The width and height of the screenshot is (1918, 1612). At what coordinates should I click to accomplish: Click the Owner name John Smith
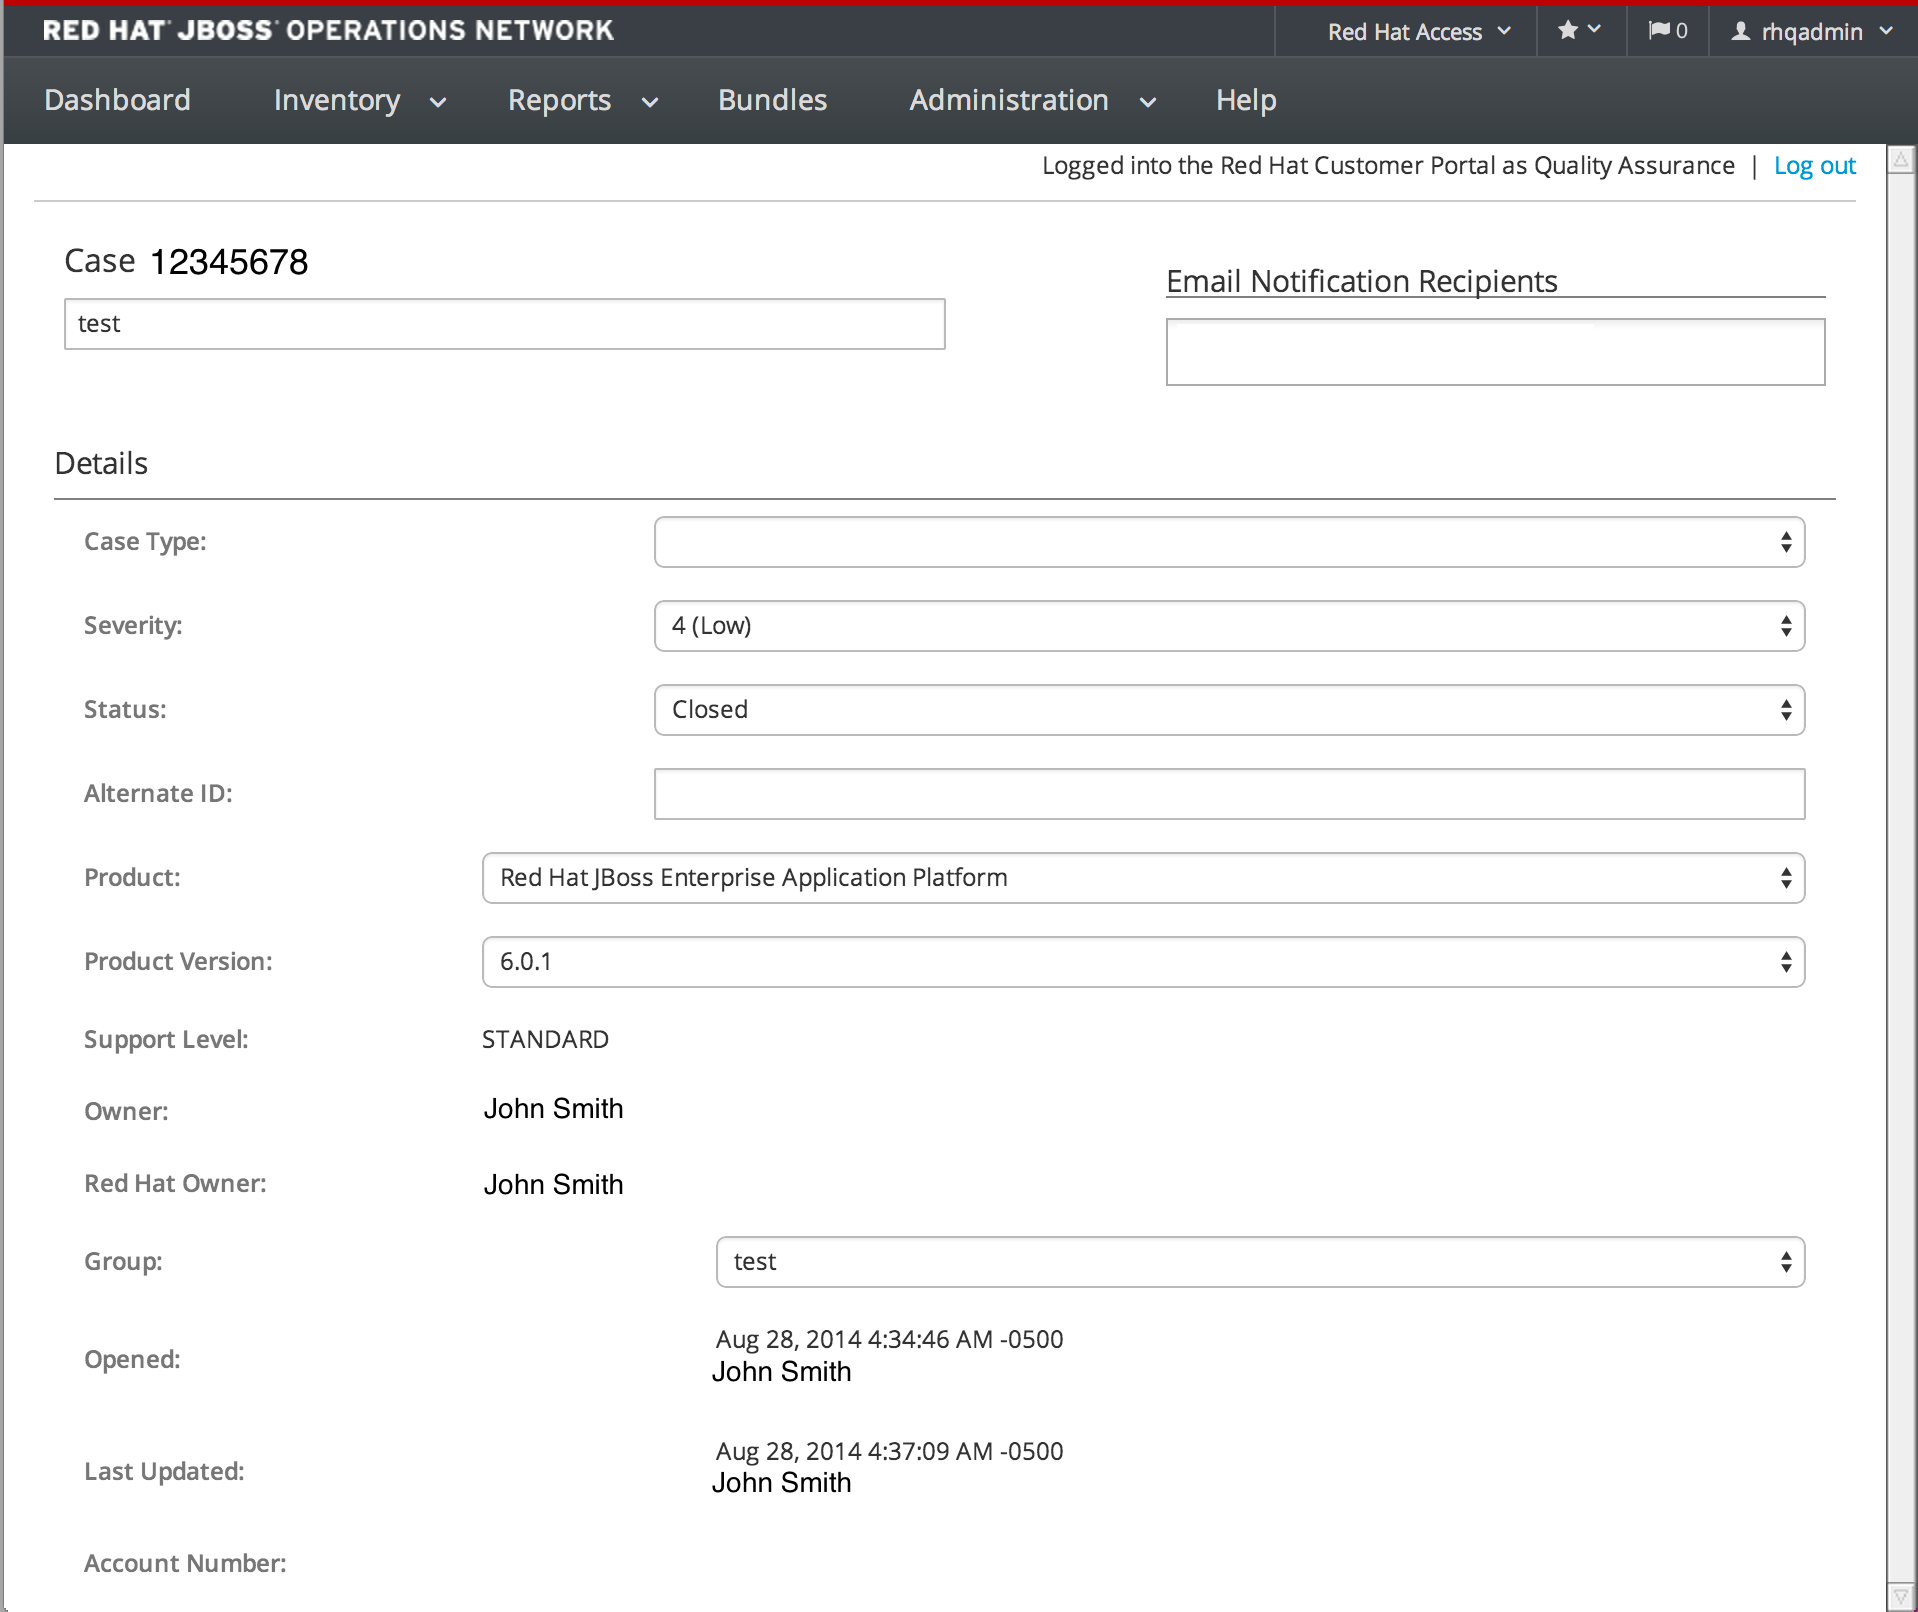tap(553, 1109)
